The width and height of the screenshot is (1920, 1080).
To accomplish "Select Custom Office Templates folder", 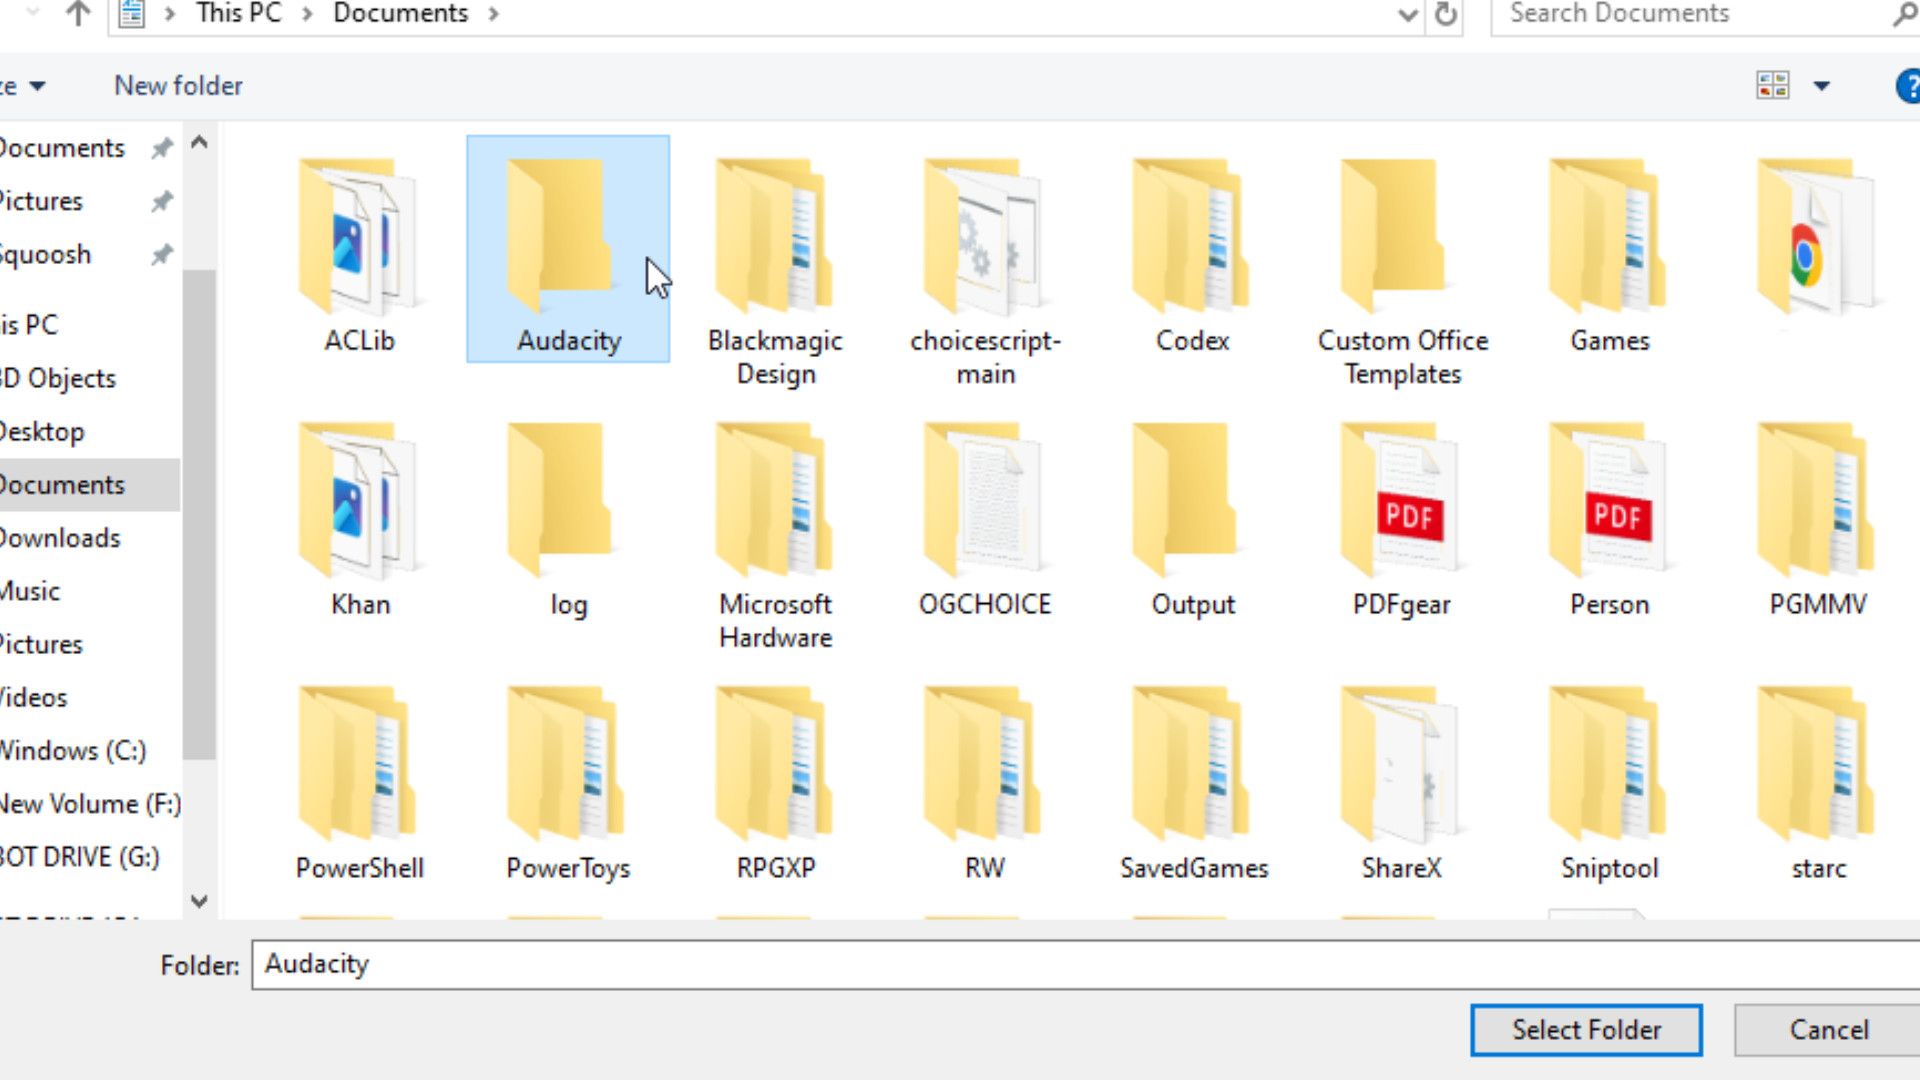I will (x=1402, y=273).
